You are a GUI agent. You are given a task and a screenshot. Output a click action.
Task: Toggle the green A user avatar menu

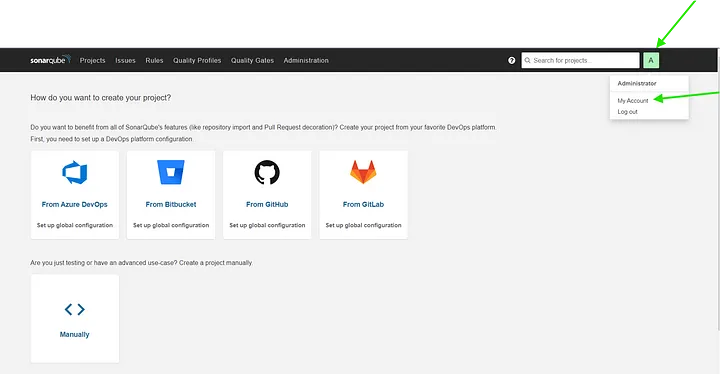tap(651, 60)
